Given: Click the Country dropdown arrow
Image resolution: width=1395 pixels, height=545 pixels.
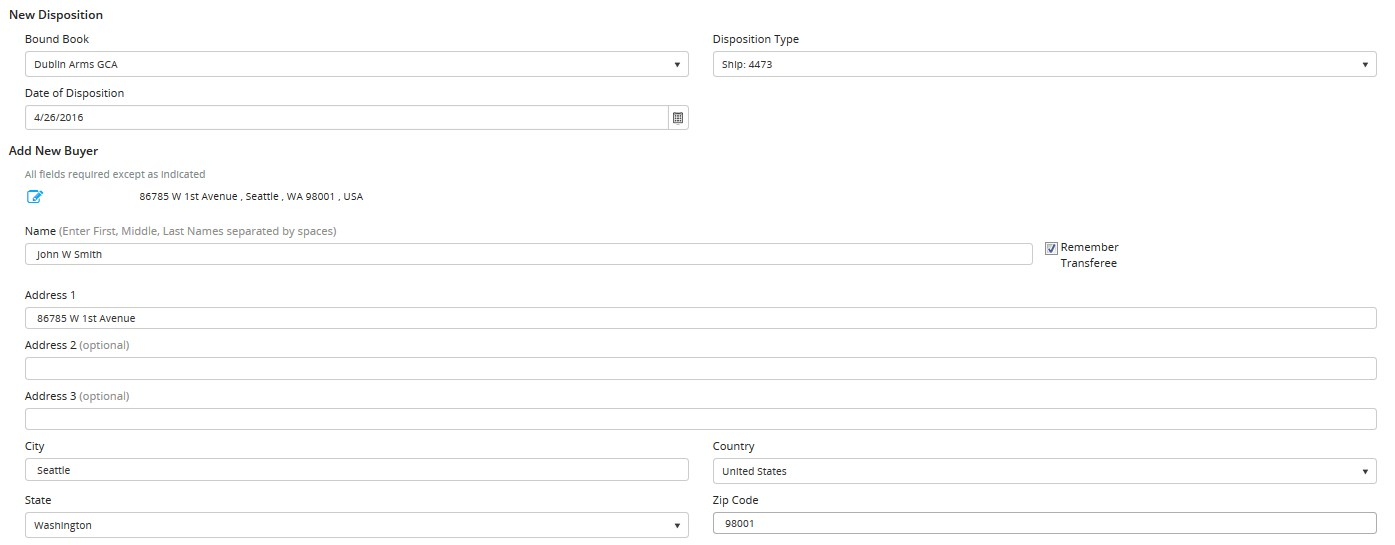Looking at the screenshot, I should coord(1365,472).
